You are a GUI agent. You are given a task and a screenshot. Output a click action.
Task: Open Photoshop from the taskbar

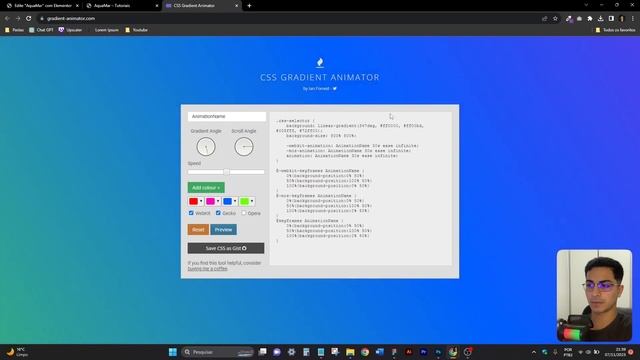pyautogui.click(x=438, y=352)
